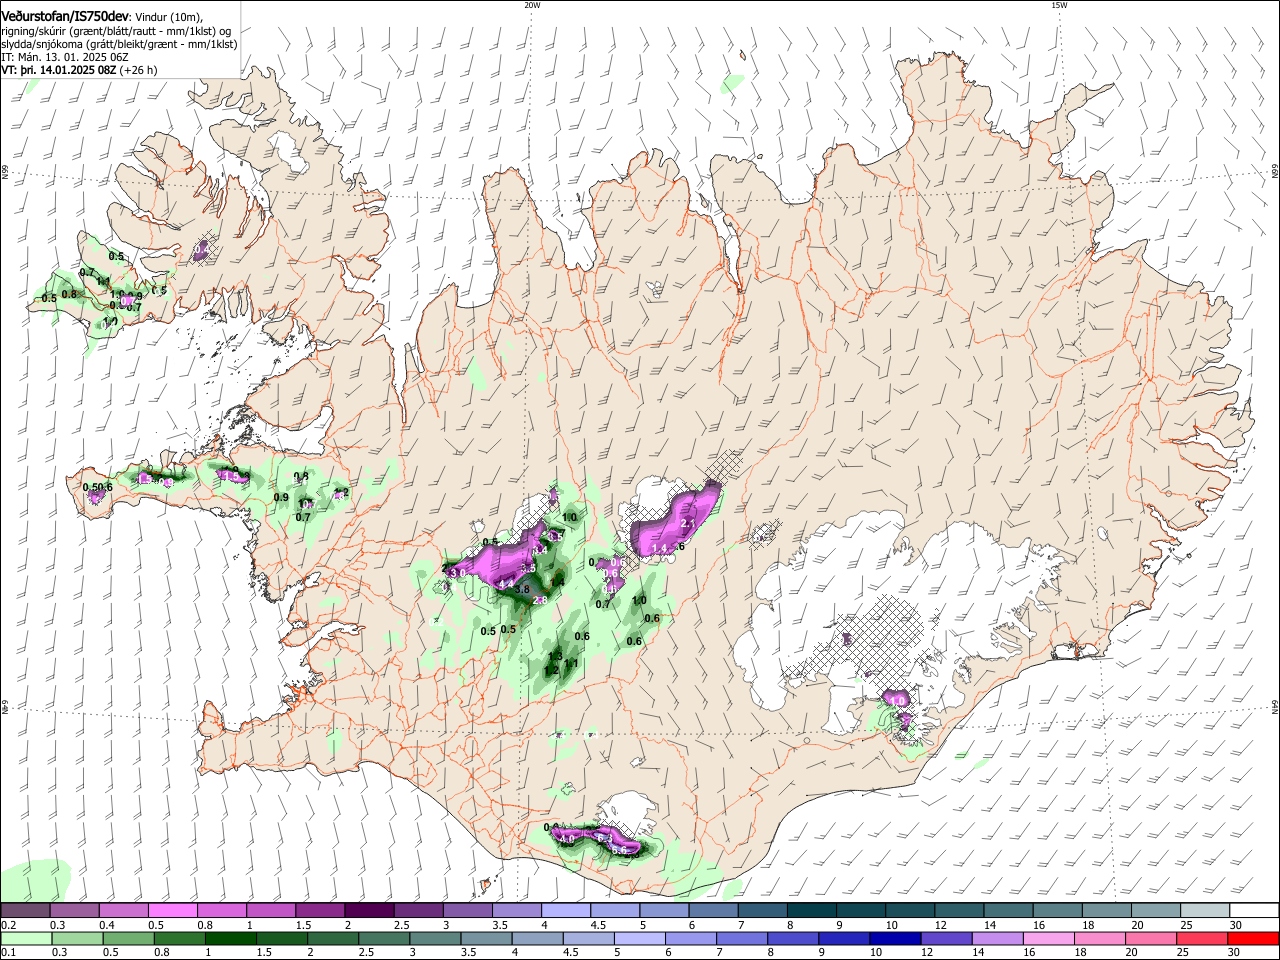Select the bottom-row green swatch at 0.5
This screenshot has width=1280, height=960.
[x=129, y=938]
